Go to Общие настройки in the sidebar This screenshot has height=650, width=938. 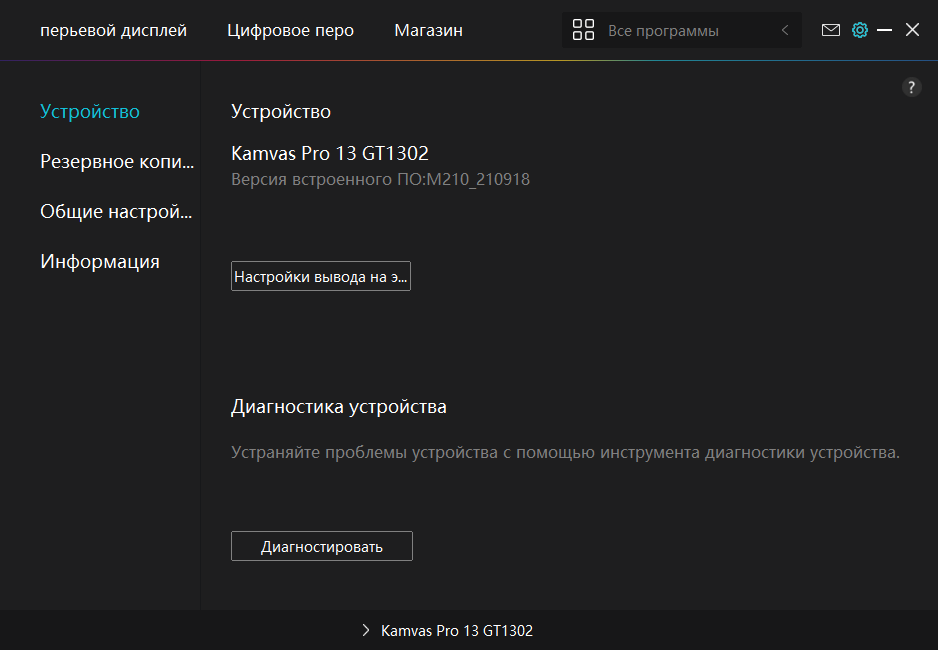[116, 211]
